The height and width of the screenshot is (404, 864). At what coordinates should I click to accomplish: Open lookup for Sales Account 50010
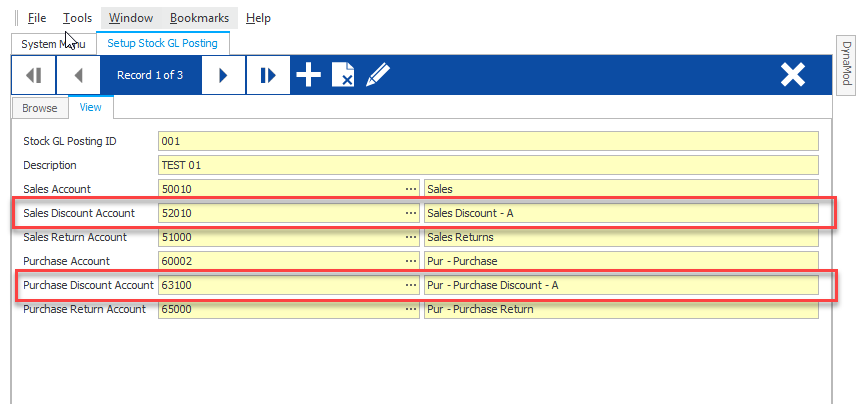[411, 189]
